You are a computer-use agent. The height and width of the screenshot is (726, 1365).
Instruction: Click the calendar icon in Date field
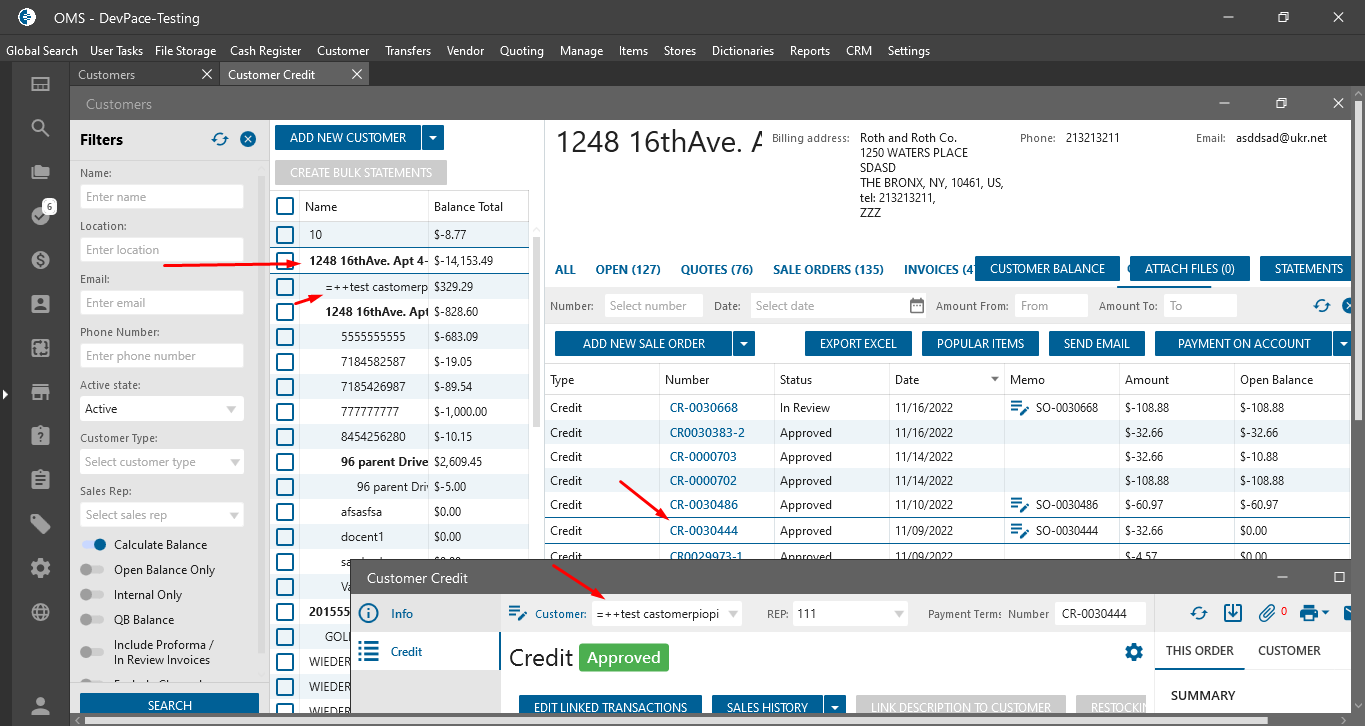pos(917,306)
